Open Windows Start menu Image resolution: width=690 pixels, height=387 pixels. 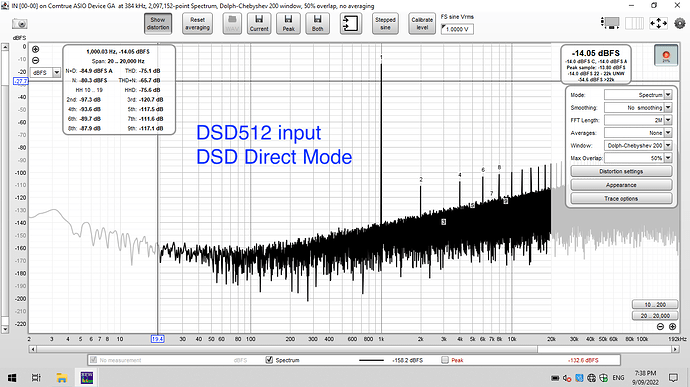pyautogui.click(x=12, y=378)
